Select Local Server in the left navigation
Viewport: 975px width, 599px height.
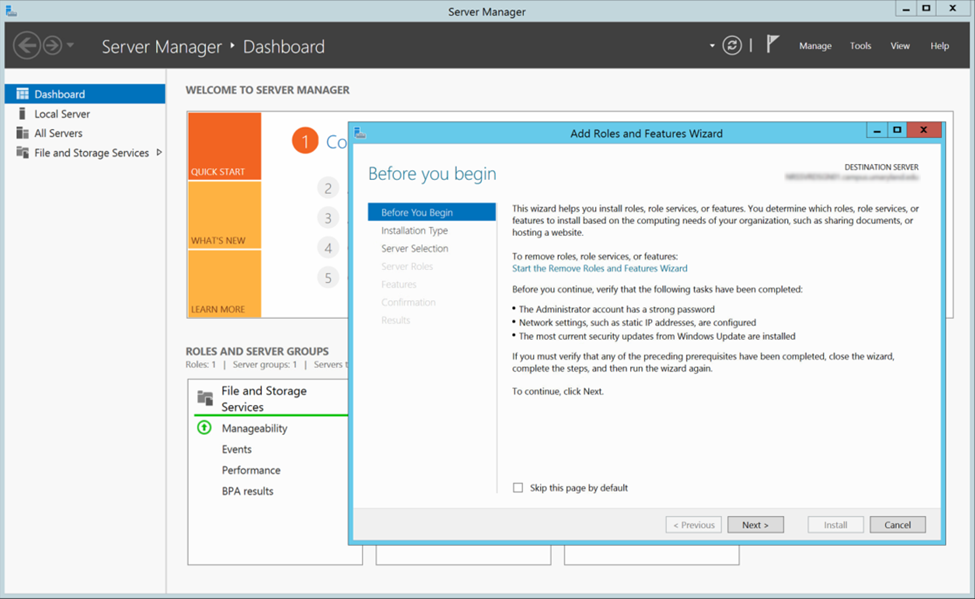[85, 114]
